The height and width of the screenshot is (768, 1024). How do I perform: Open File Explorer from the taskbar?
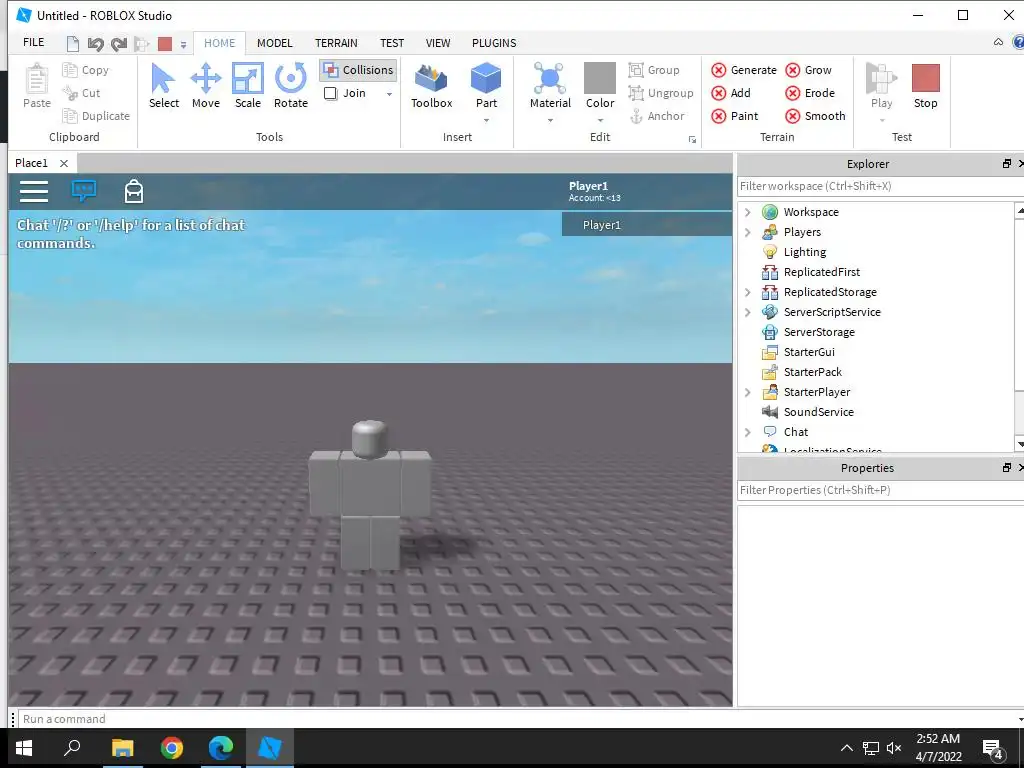point(123,748)
